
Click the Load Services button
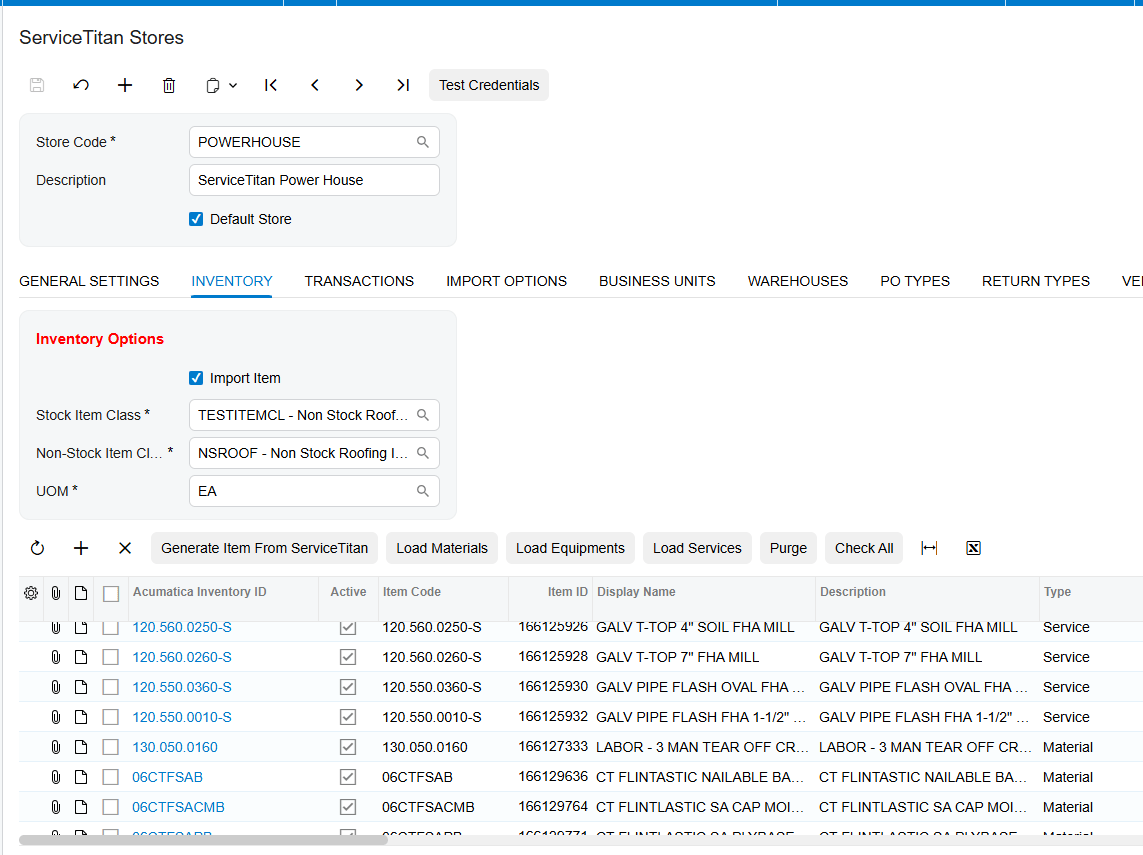coord(697,548)
